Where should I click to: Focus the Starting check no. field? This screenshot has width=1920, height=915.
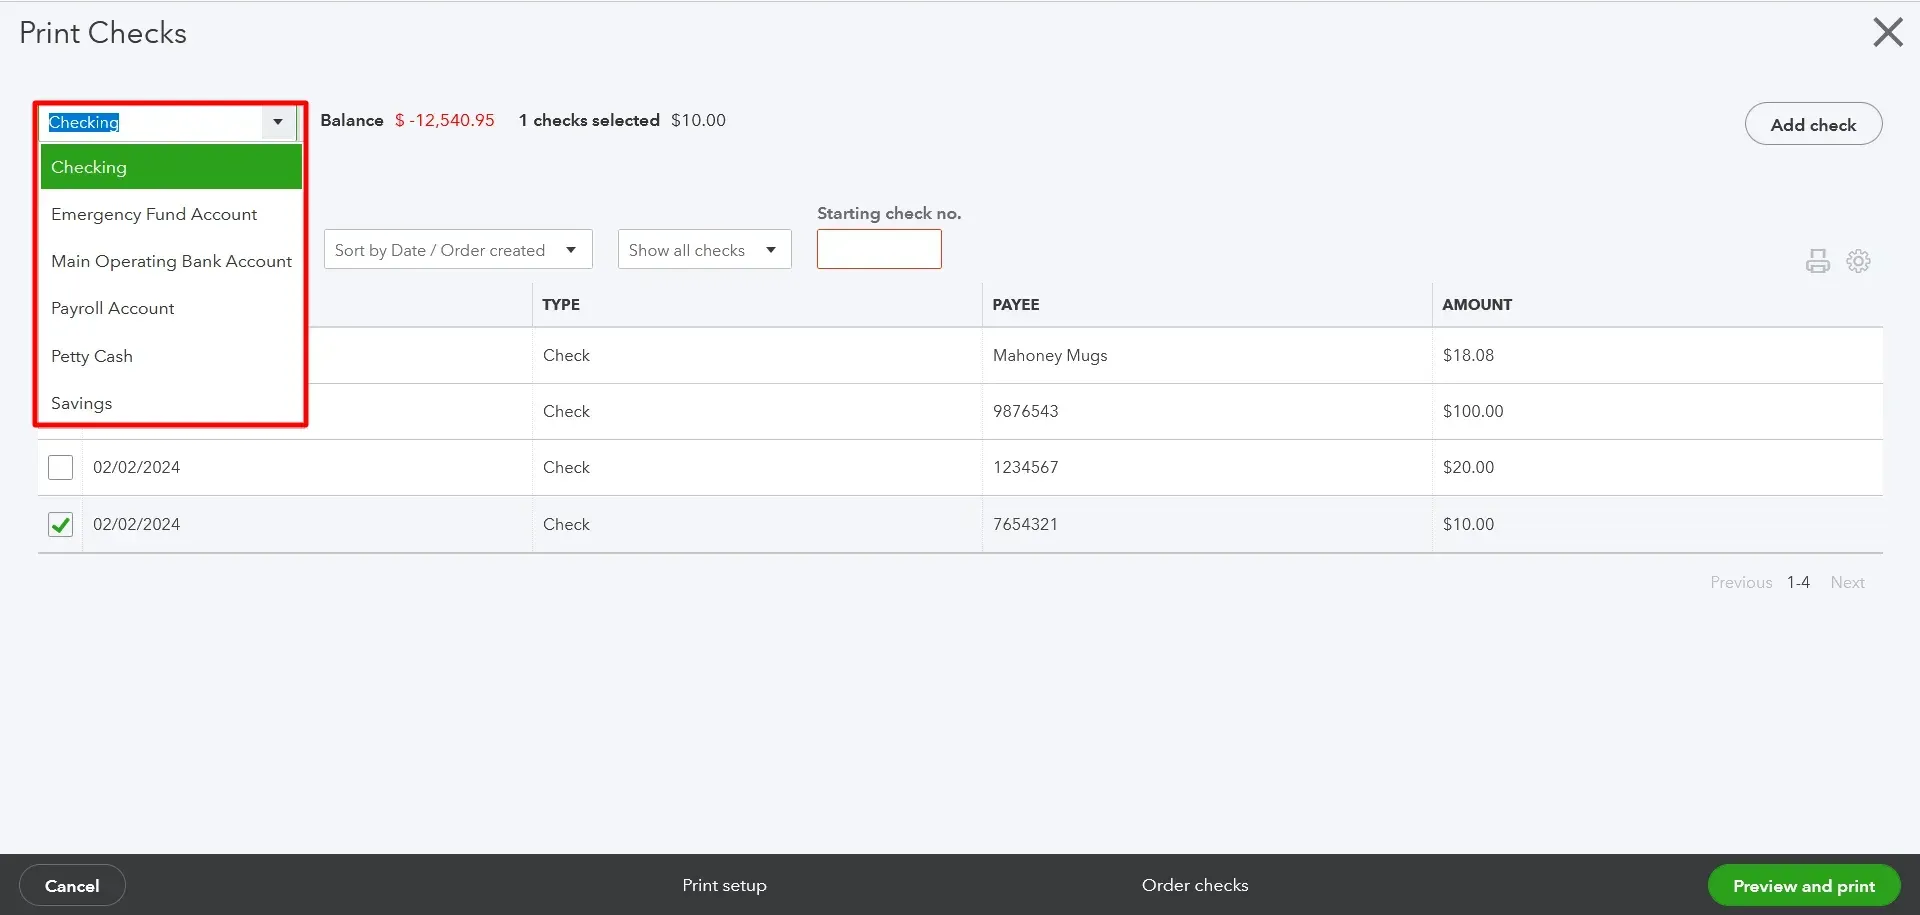879,249
